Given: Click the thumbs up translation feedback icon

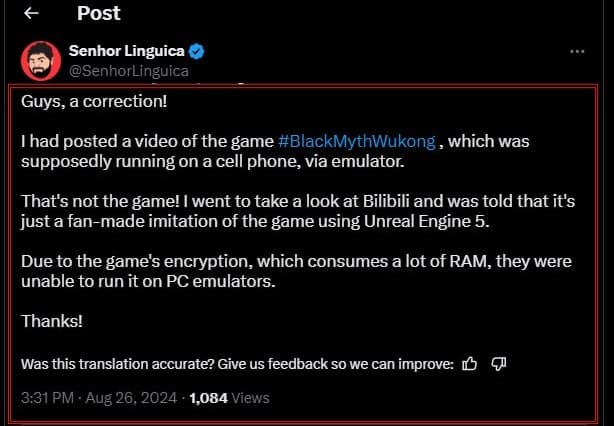Looking at the screenshot, I should tap(470, 363).
